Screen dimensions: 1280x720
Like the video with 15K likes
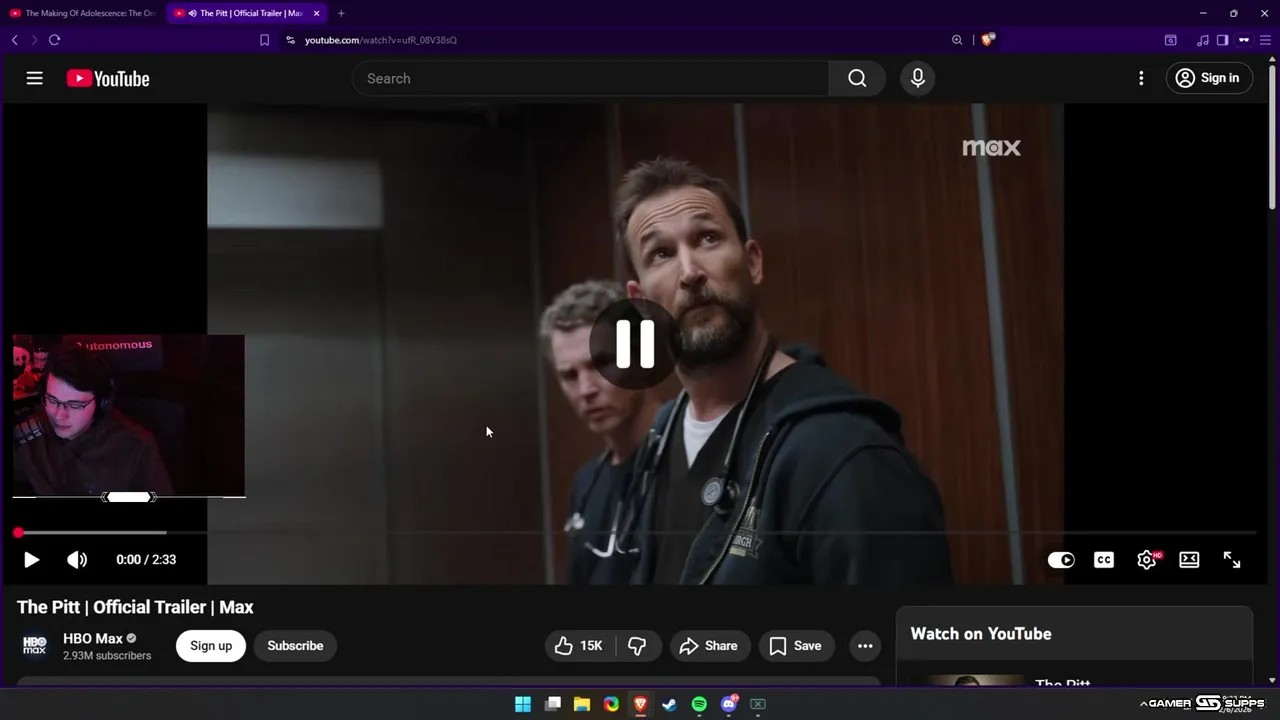(x=579, y=646)
